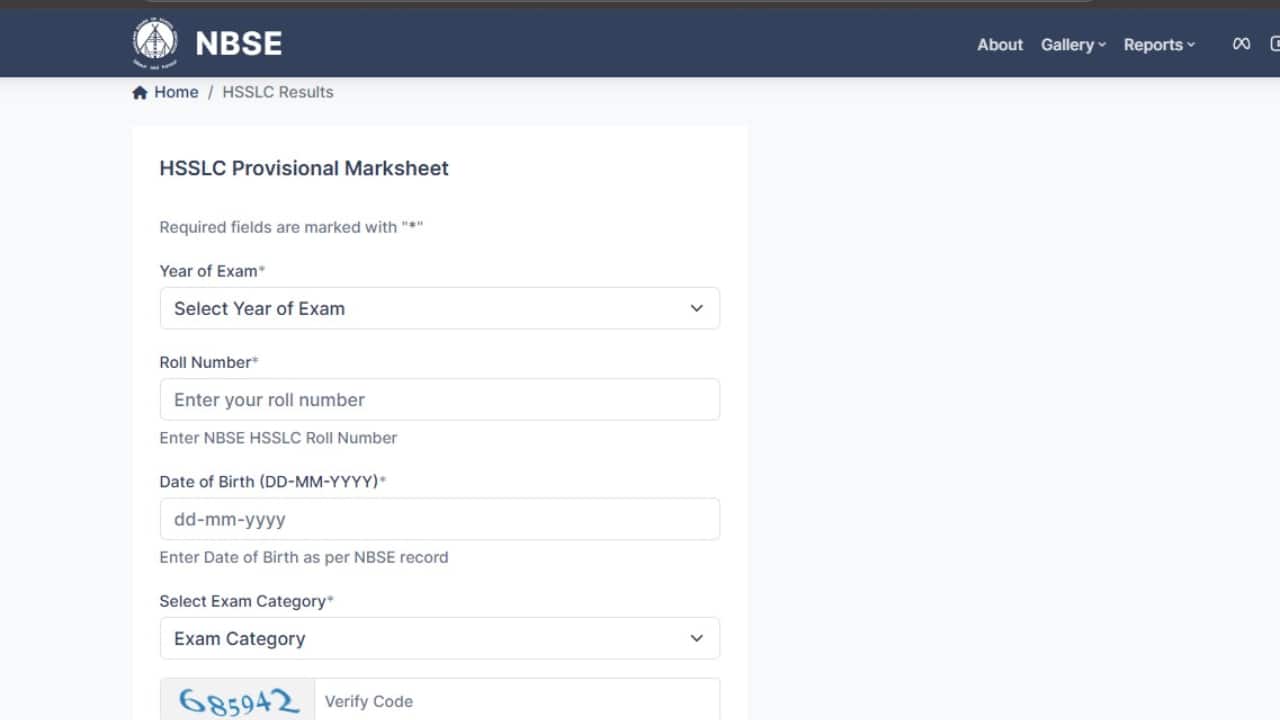
Task: Click 'Enter Date of Birth as per NBSE record' hint
Action: click(304, 557)
